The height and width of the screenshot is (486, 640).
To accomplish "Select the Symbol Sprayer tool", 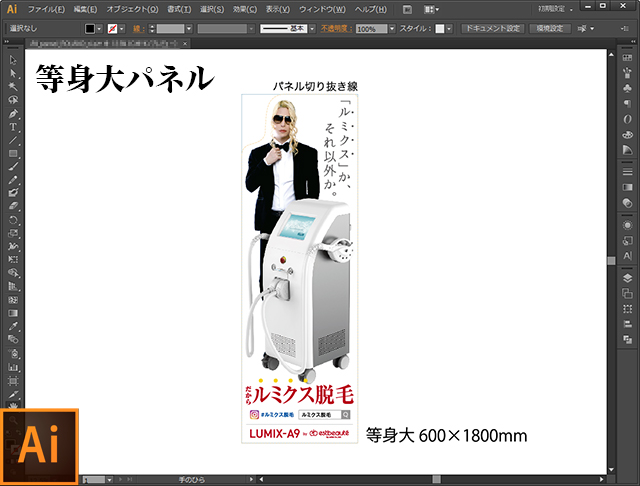I will point(13,353).
